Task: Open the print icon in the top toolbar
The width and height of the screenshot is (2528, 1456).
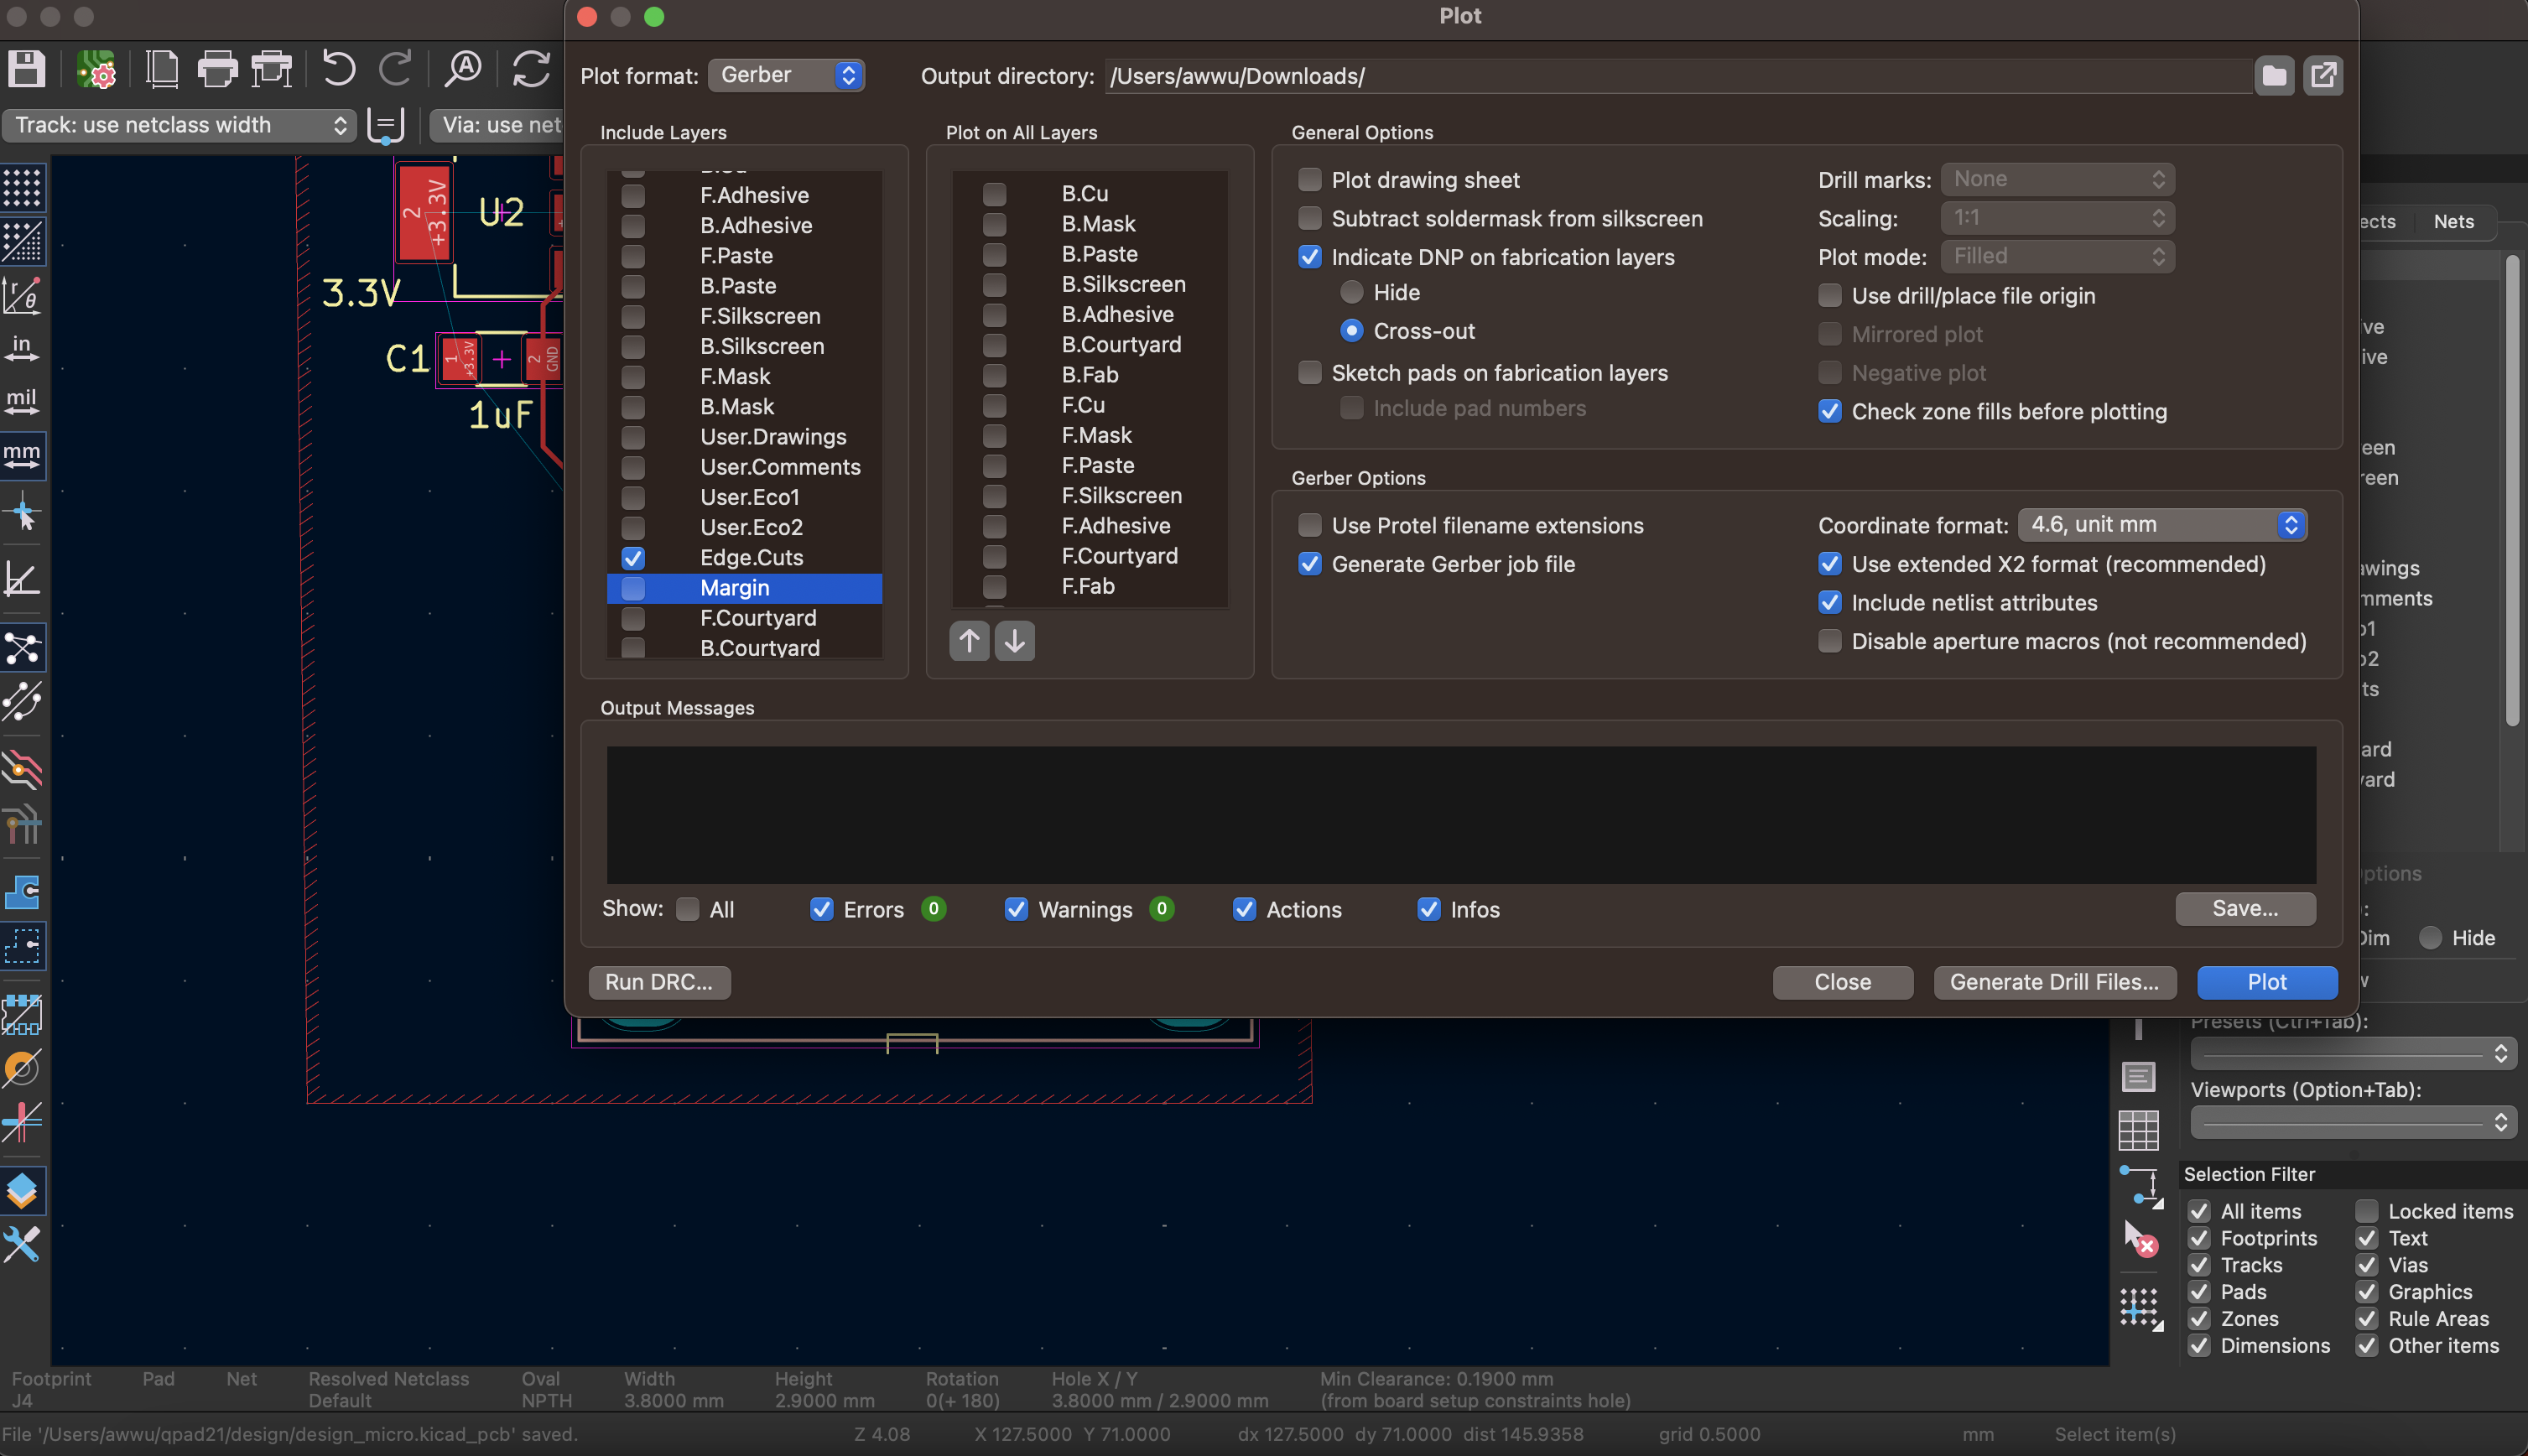Action: click(217, 68)
